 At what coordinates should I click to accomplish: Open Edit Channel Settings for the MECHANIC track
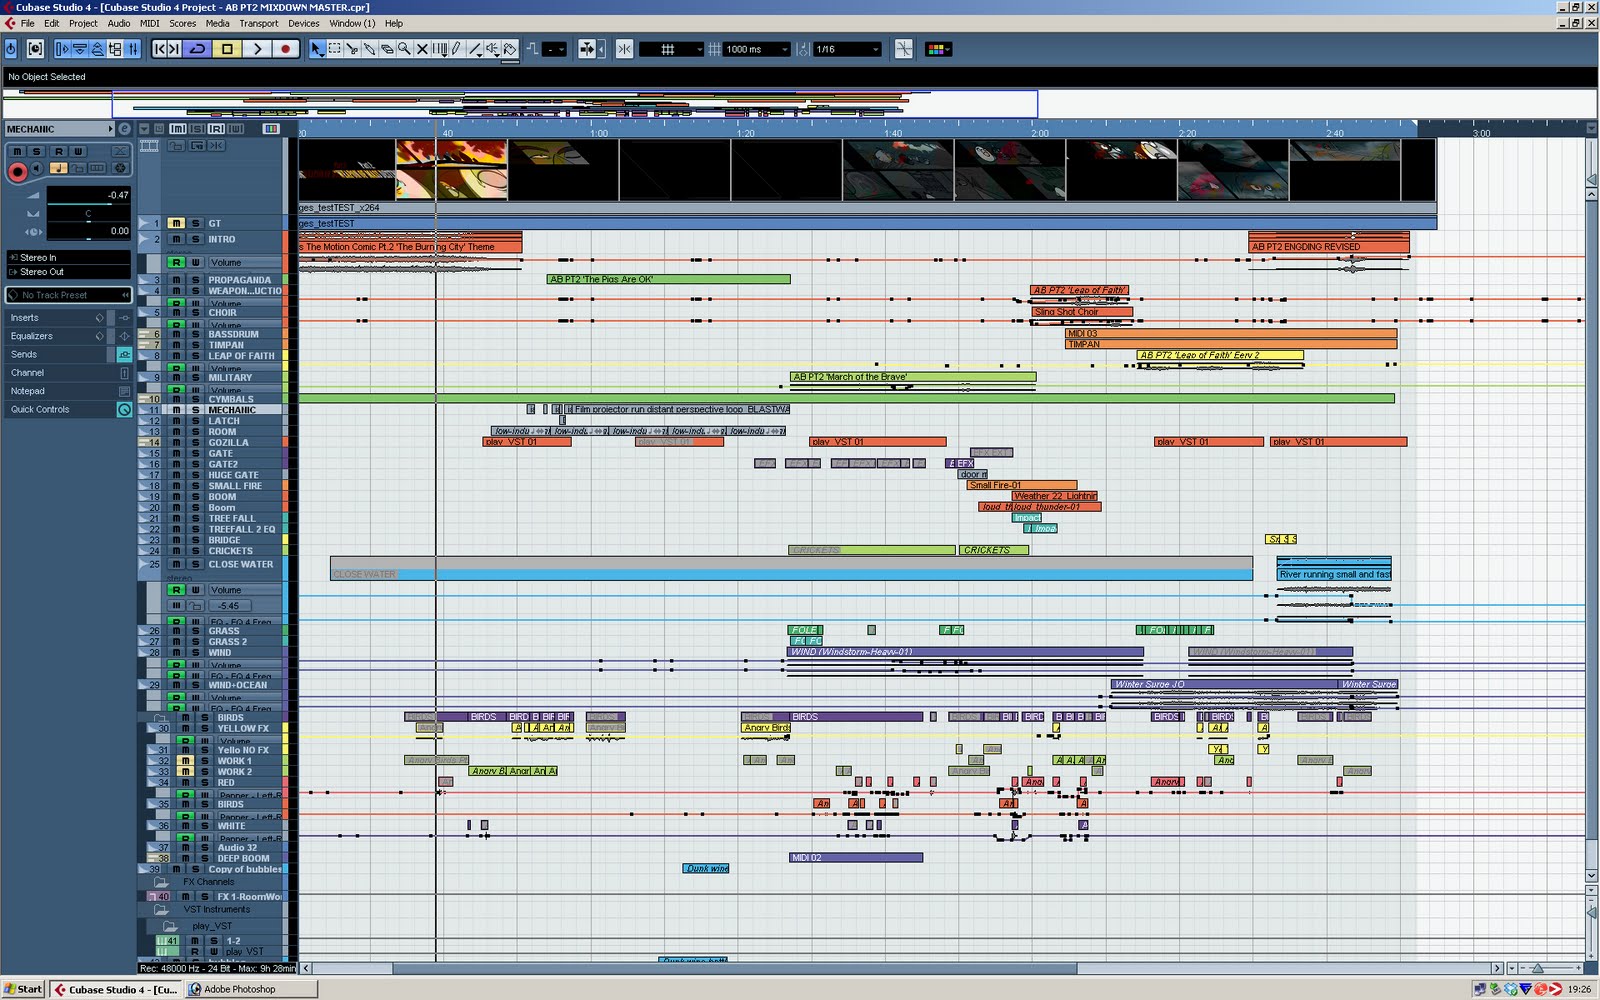pos(124,129)
